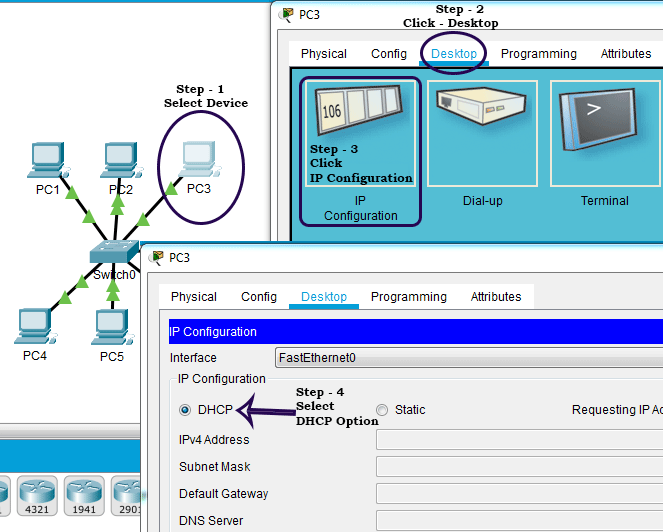The image size is (663, 532).
Task: Open Config tab in lower PC3 window
Action: [x=259, y=297]
